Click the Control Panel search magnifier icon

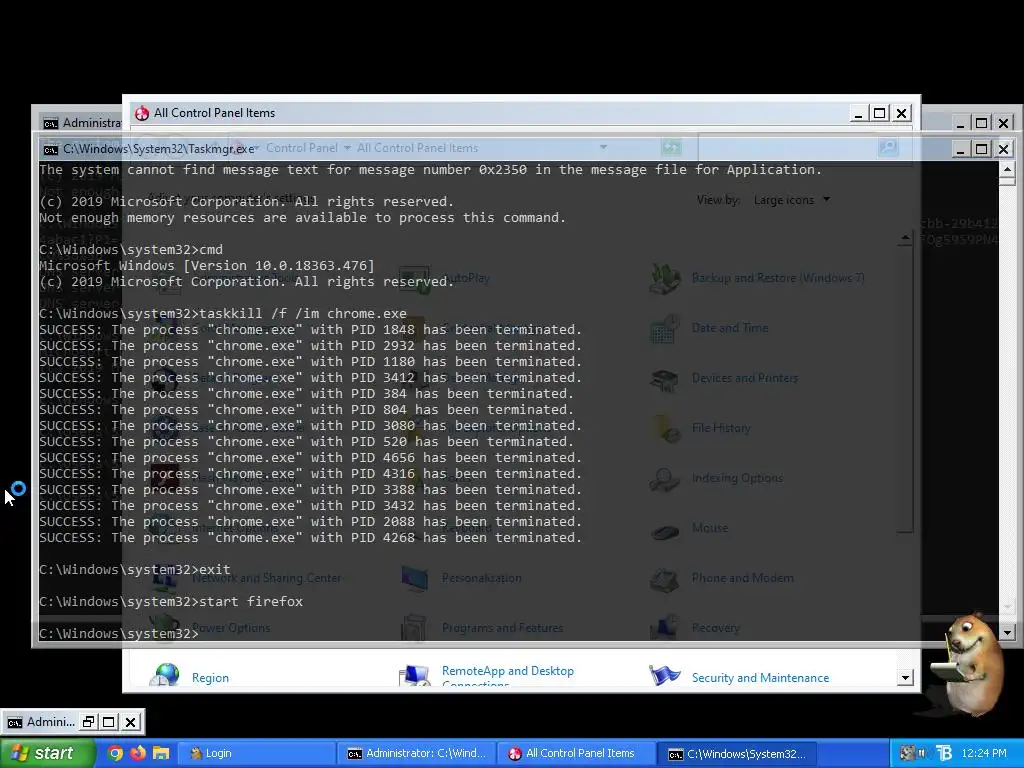[x=888, y=148]
